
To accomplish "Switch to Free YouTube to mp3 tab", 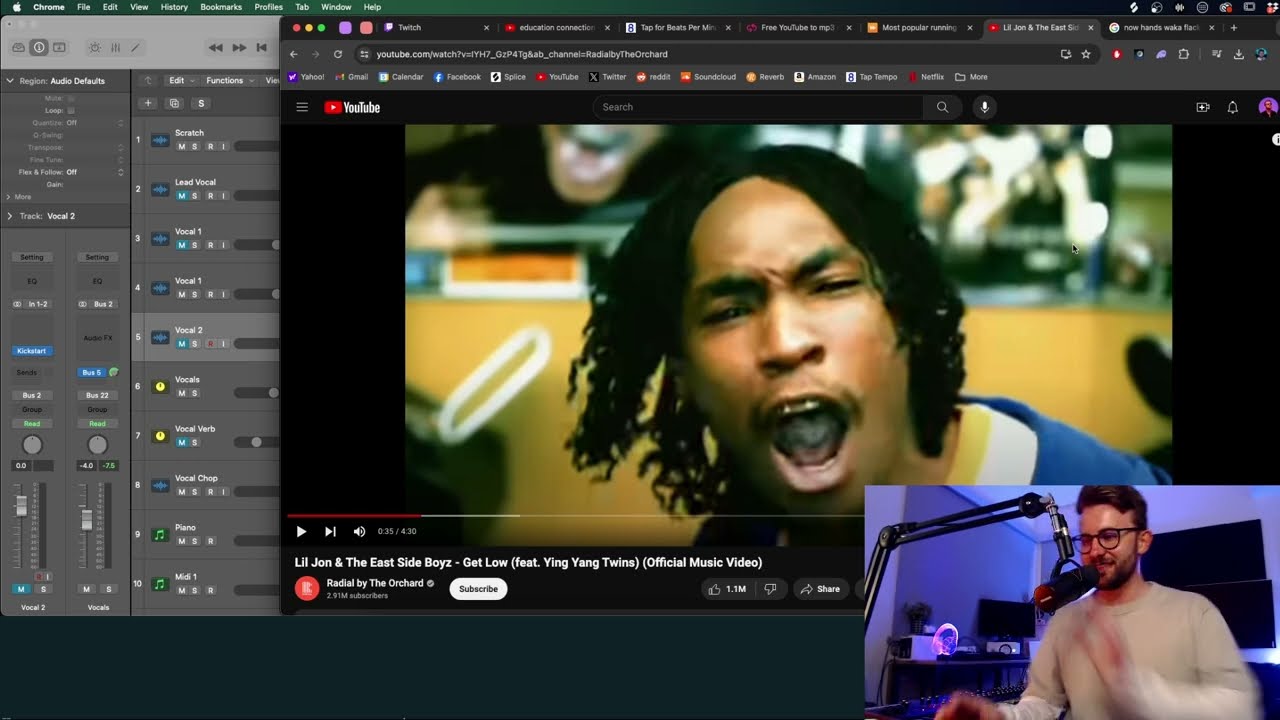I will [797, 27].
